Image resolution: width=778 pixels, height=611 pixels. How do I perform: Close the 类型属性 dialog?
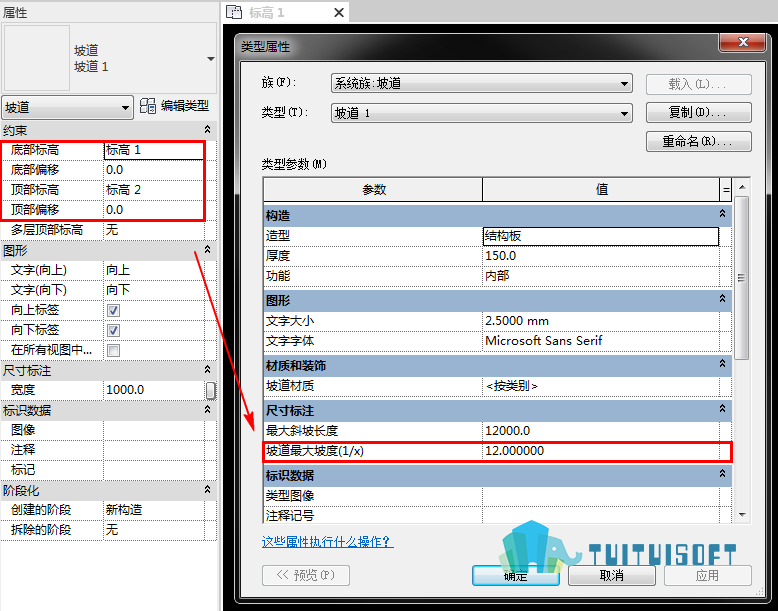click(743, 42)
